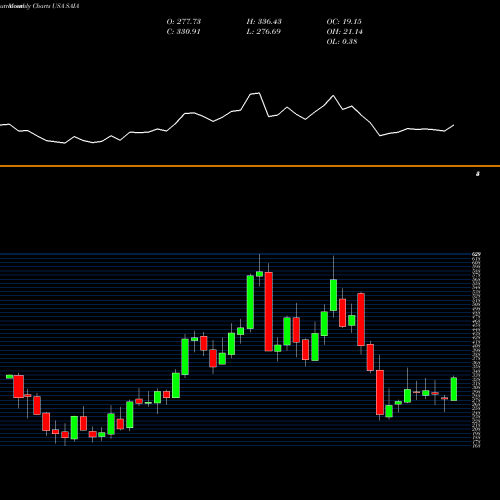
Task: Select the high value 'H: 336.43'
Action: pyautogui.click(x=264, y=22)
